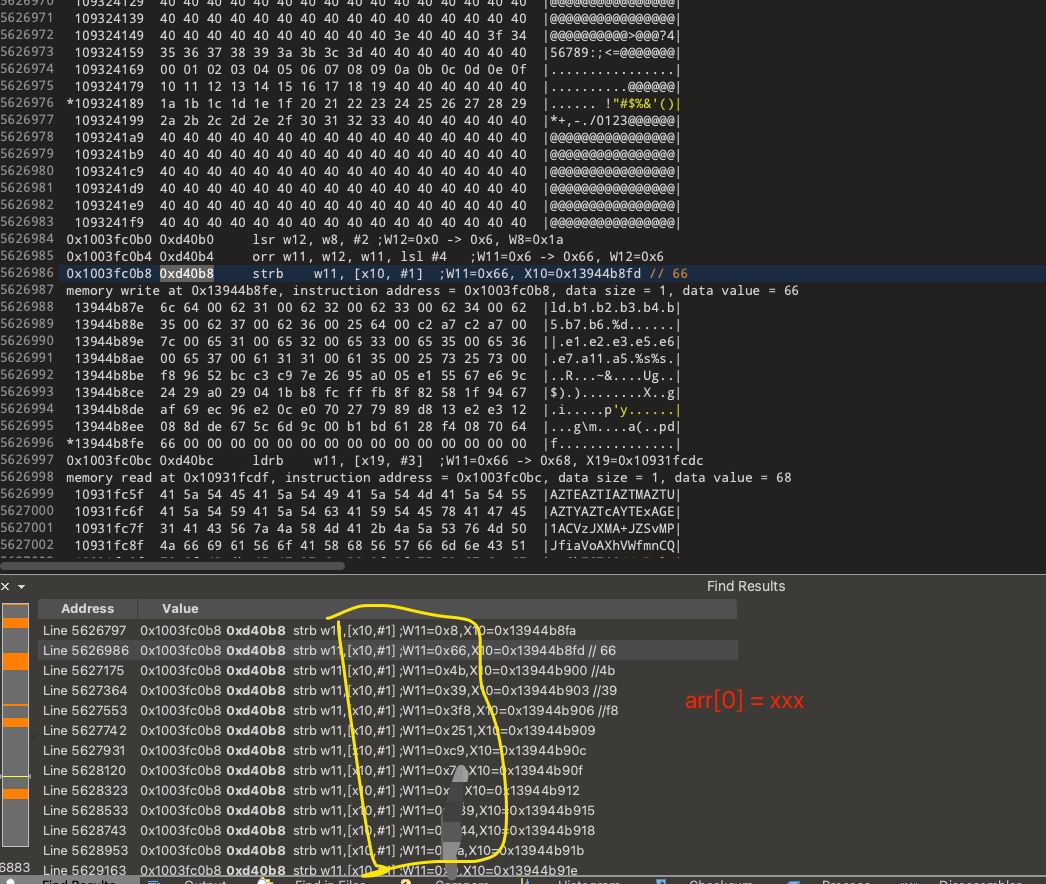This screenshot has width=1046, height=884.
Task: Open the Checksum bottom tab
Action: (720, 881)
